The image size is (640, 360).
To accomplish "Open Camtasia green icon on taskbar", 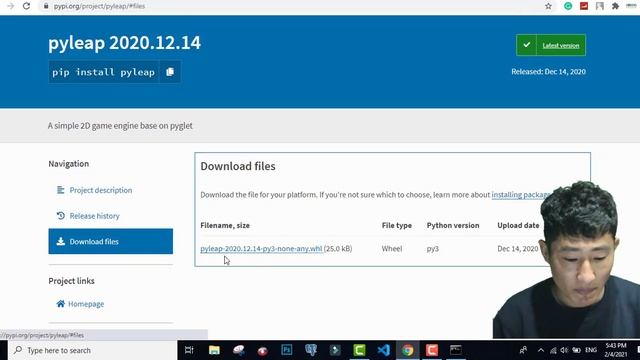I will point(359,350).
